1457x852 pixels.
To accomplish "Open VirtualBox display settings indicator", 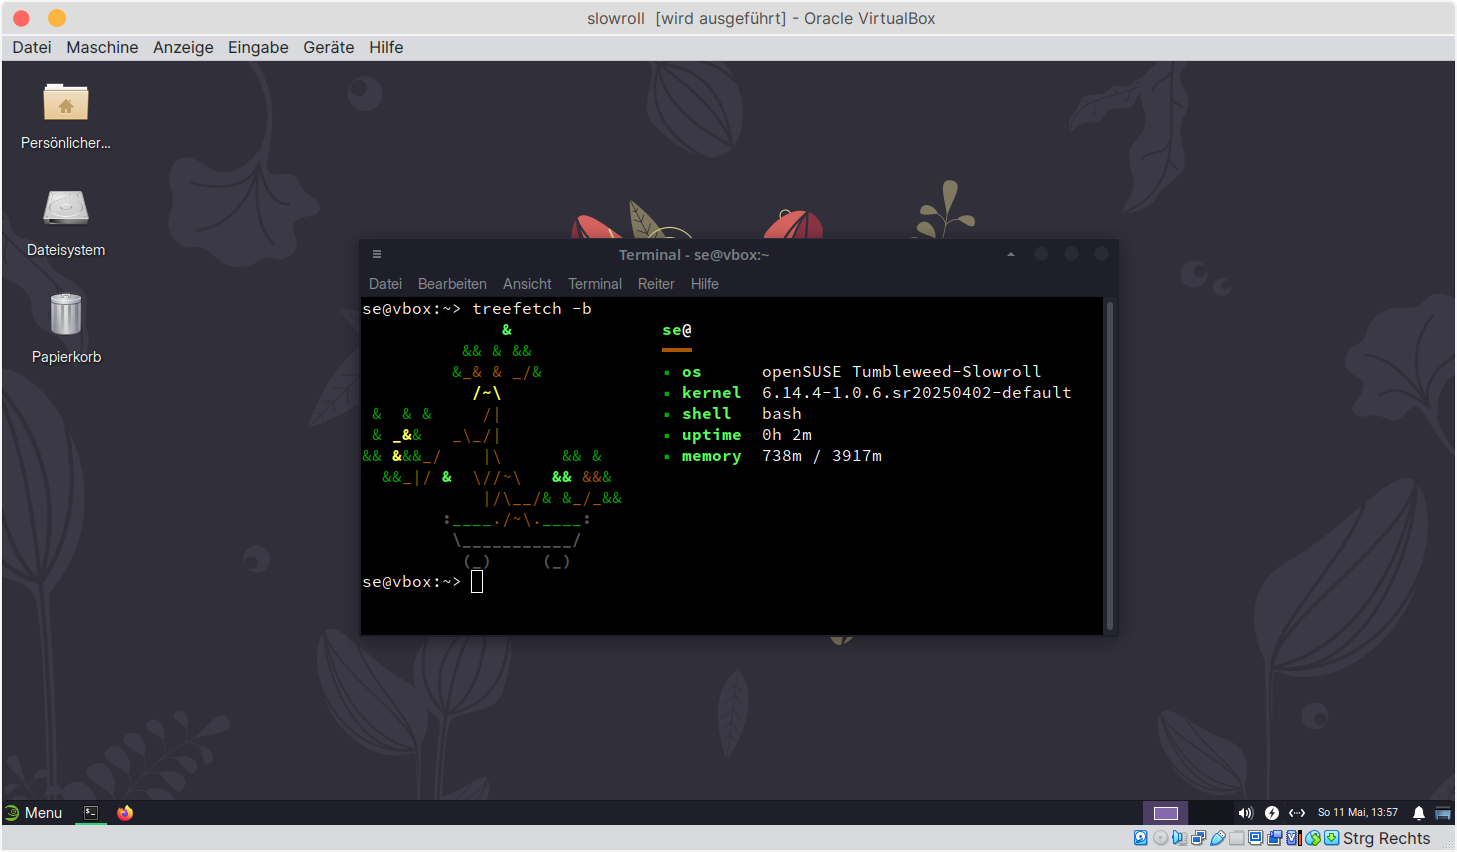I will pos(1256,838).
